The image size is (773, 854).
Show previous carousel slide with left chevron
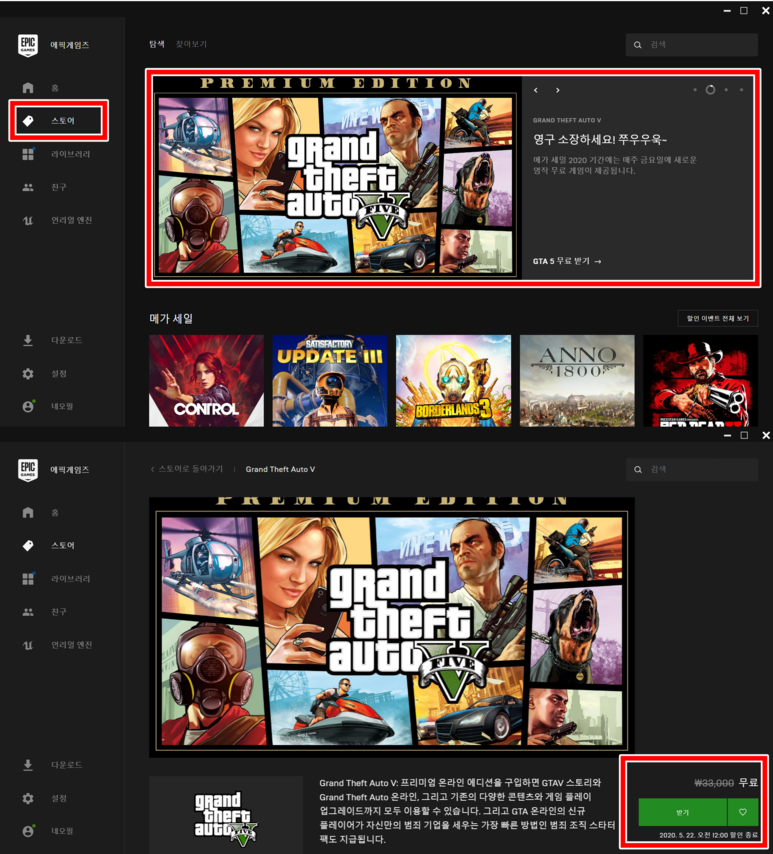click(x=536, y=90)
